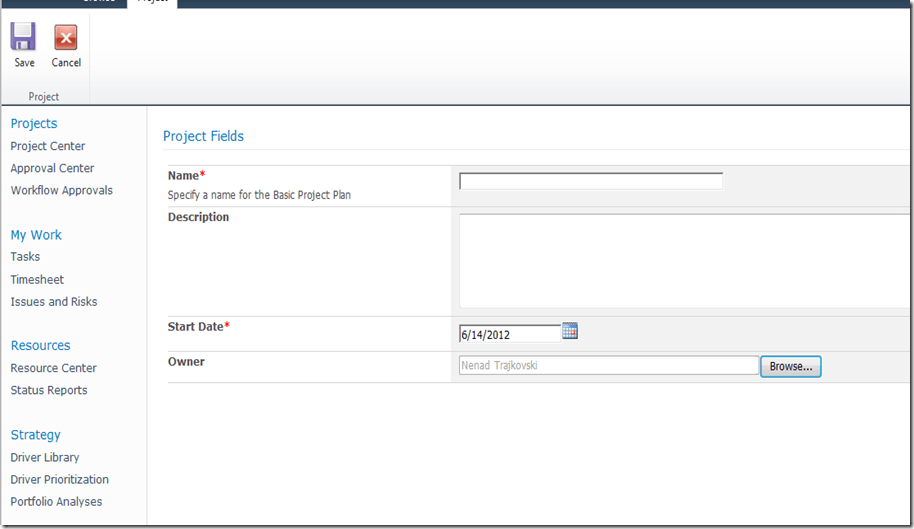Open Project Center from the sidebar
Image resolution: width=914 pixels, height=529 pixels.
pos(48,146)
